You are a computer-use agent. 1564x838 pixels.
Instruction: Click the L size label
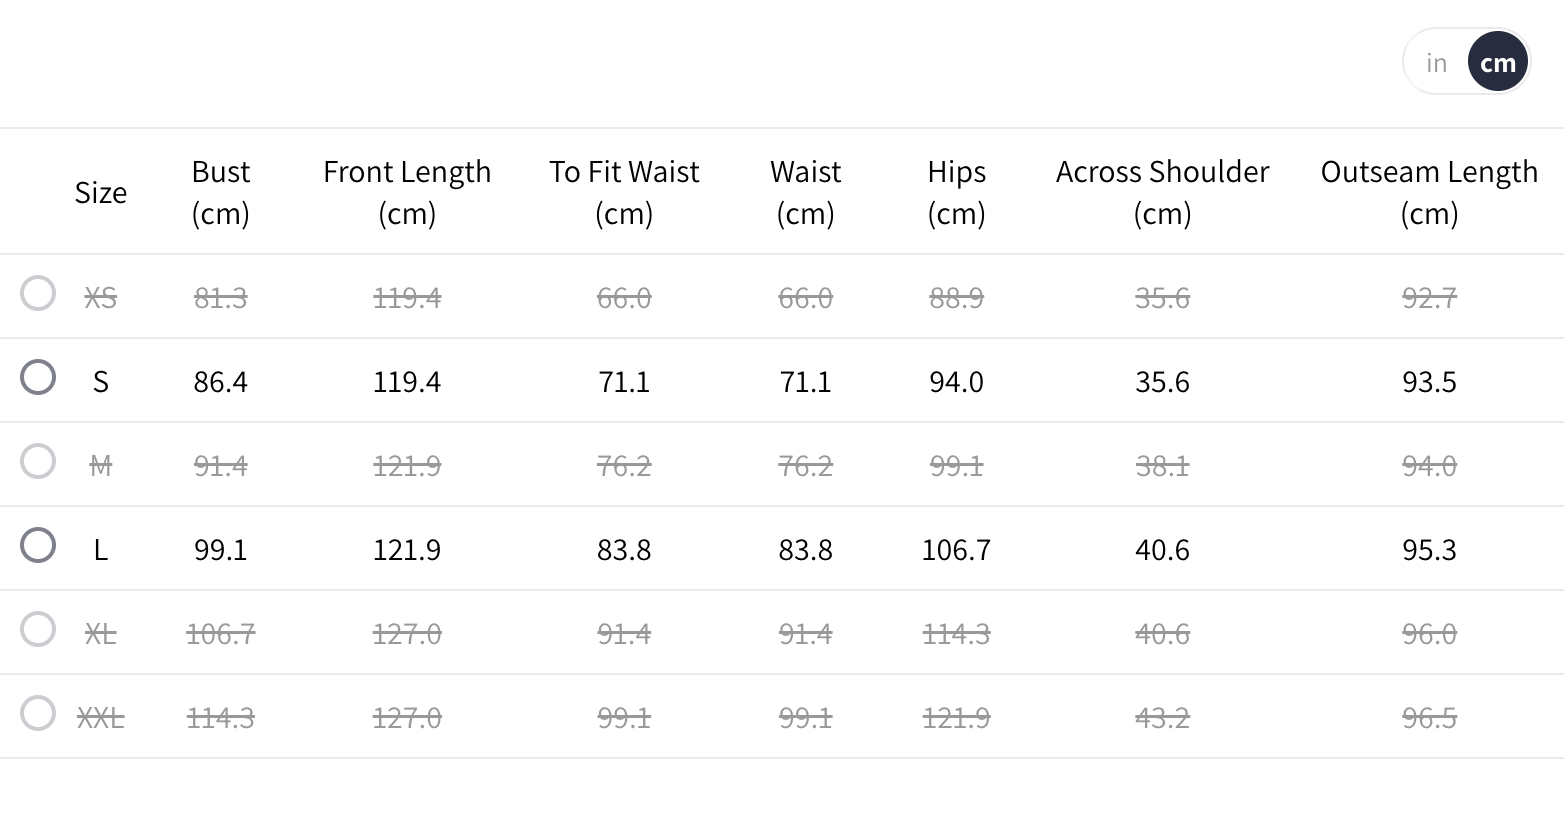pyautogui.click(x=101, y=549)
